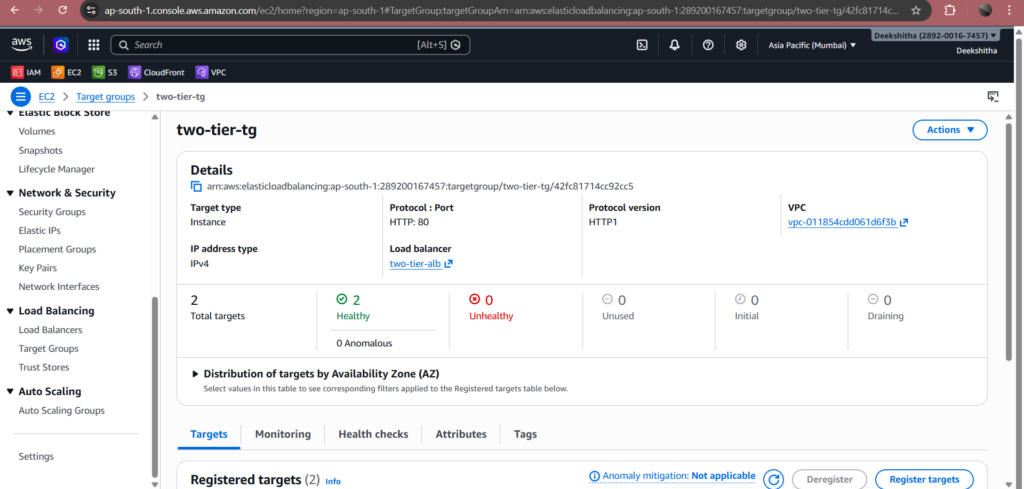Open the console settings gear icon
Image resolution: width=1024 pixels, height=489 pixels.
pyautogui.click(x=741, y=45)
